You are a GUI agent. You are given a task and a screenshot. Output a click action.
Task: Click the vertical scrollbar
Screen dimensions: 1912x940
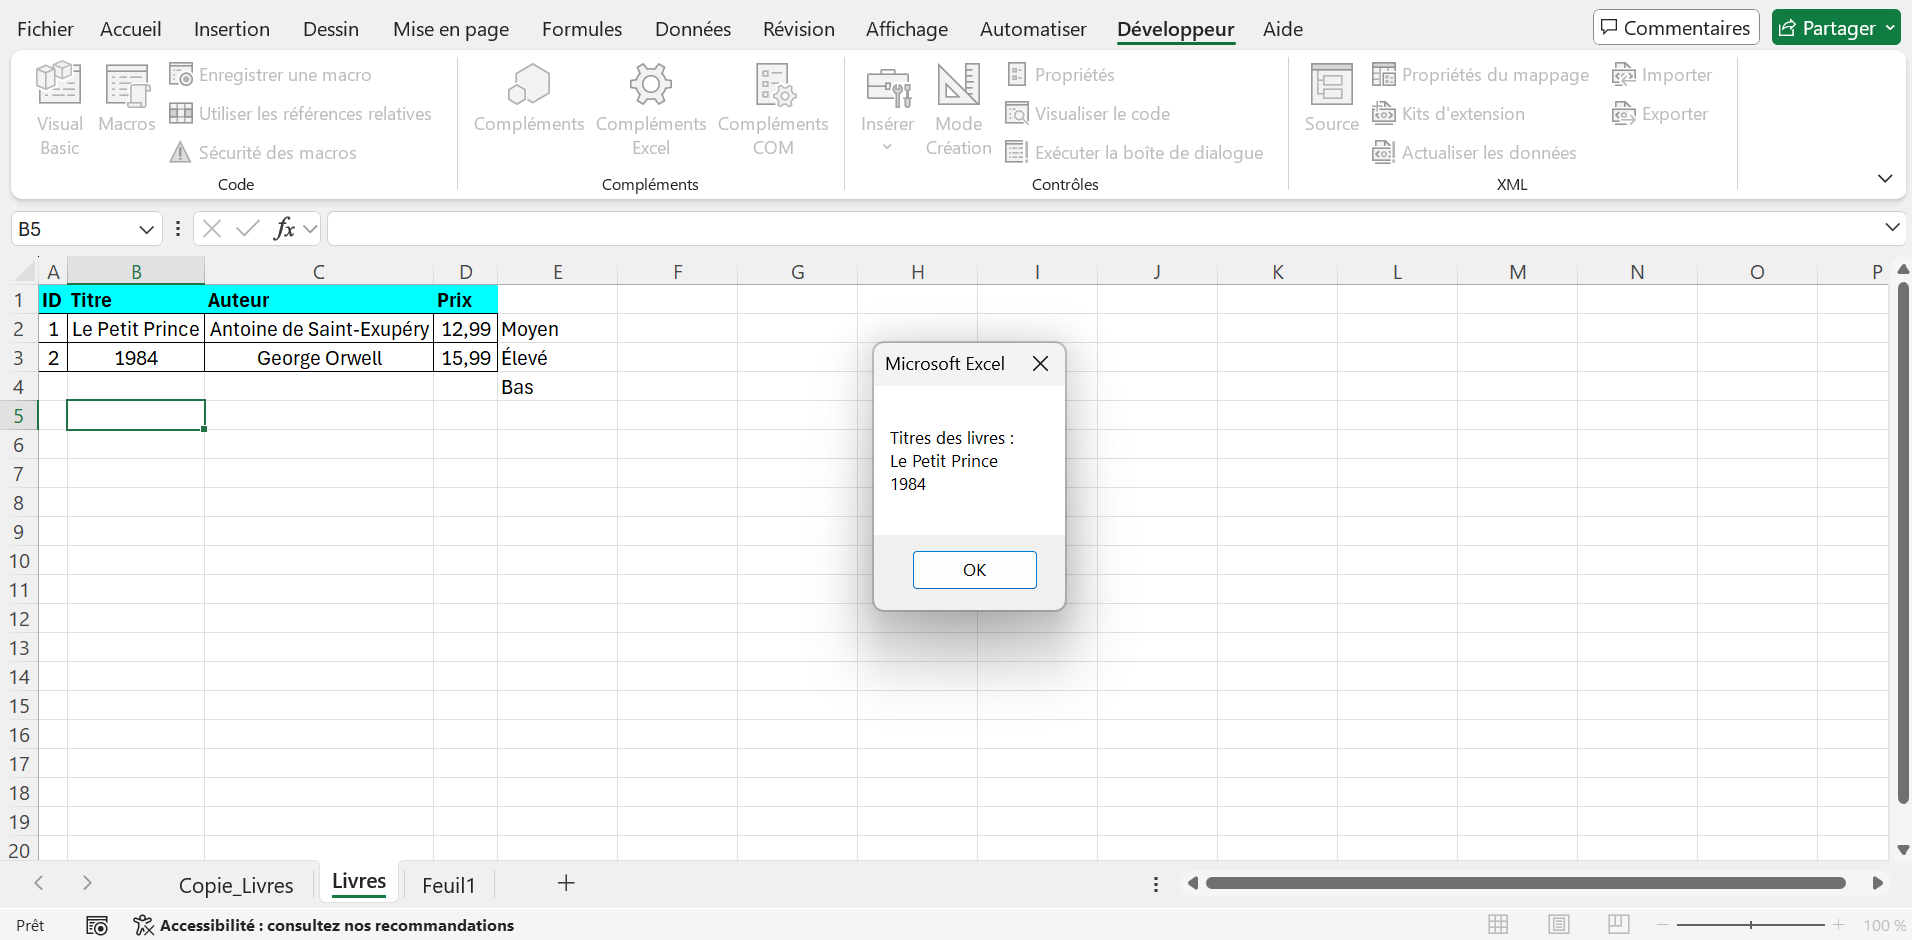click(x=1903, y=543)
